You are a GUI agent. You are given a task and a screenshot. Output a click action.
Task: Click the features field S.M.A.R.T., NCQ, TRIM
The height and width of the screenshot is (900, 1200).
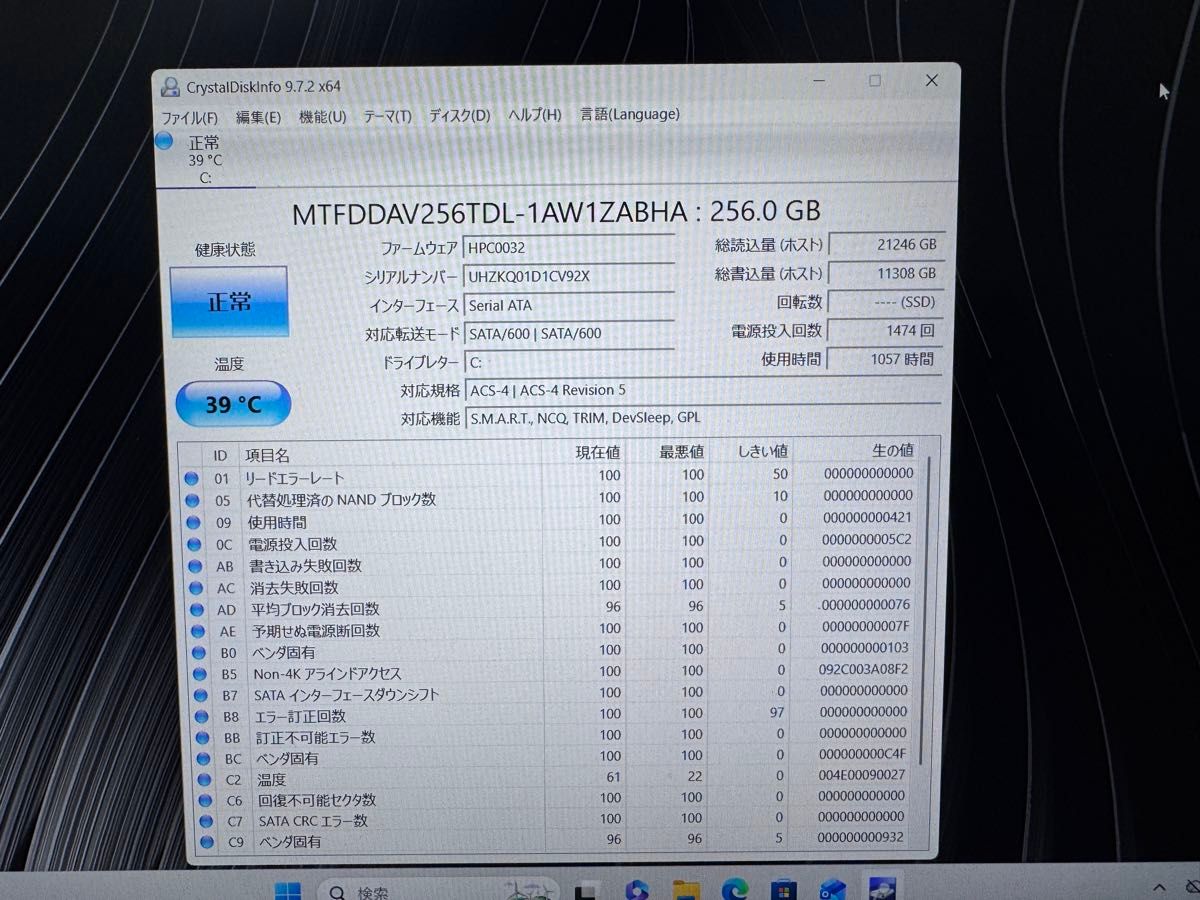tap(702, 418)
